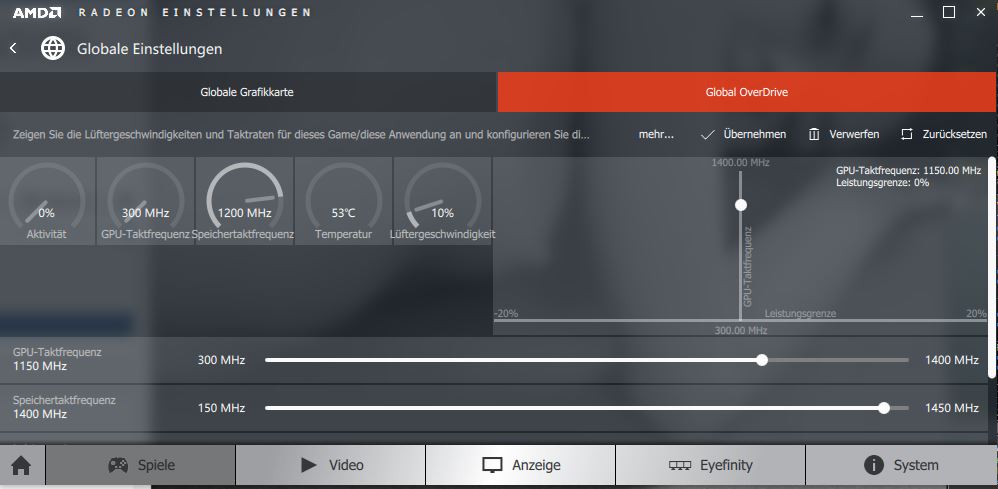Click the vertical scrollbar on the right
The height and width of the screenshot is (489, 998).
[x=992, y=266]
